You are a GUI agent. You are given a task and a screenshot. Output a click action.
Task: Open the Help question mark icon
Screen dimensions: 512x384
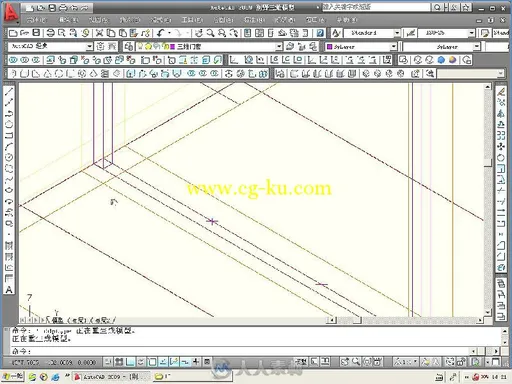pos(320,33)
